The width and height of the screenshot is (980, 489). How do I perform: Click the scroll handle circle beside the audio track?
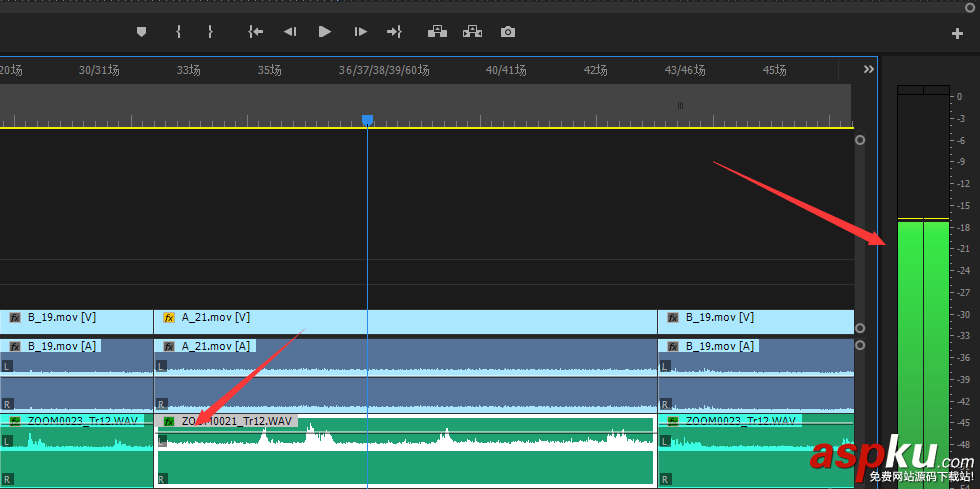pos(860,345)
